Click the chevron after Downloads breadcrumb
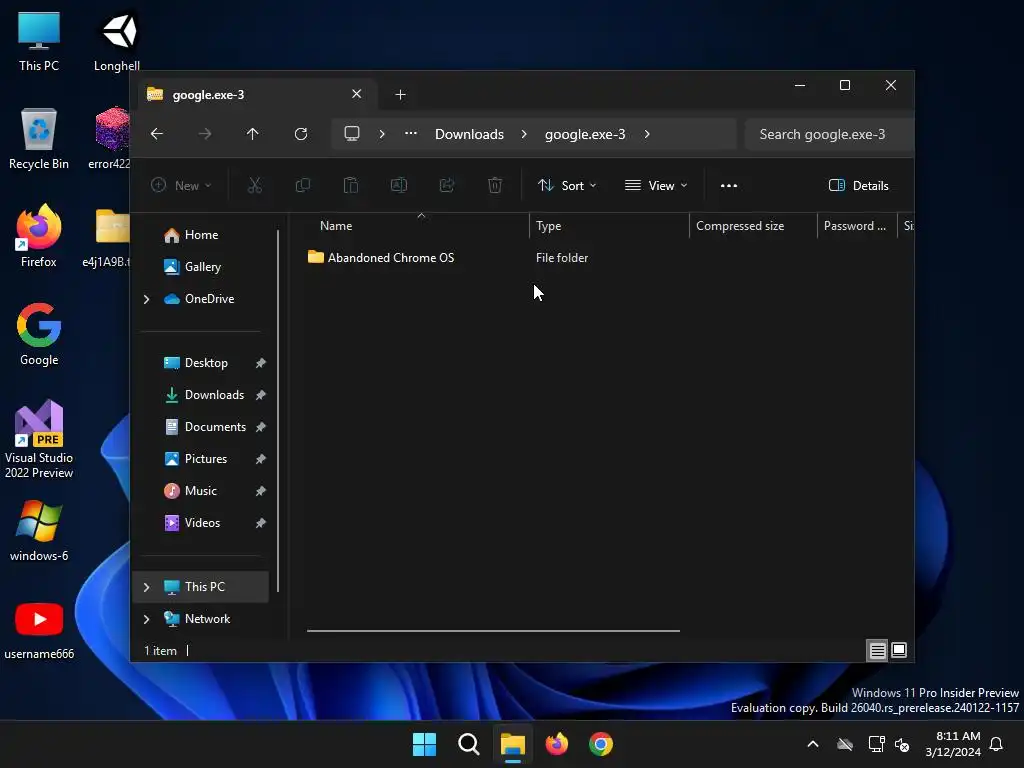This screenshot has height=768, width=1024. pyautogui.click(x=524, y=134)
